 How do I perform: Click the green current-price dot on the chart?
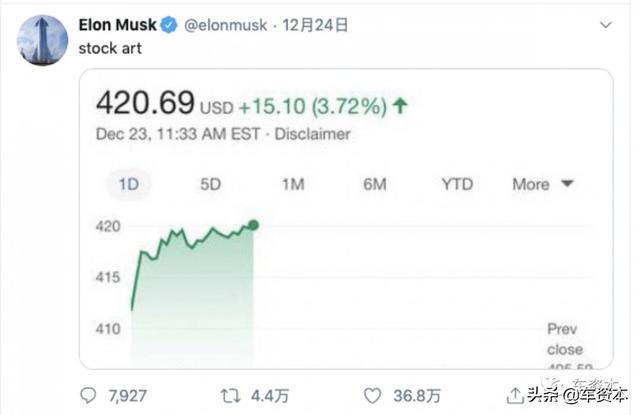[253, 225]
